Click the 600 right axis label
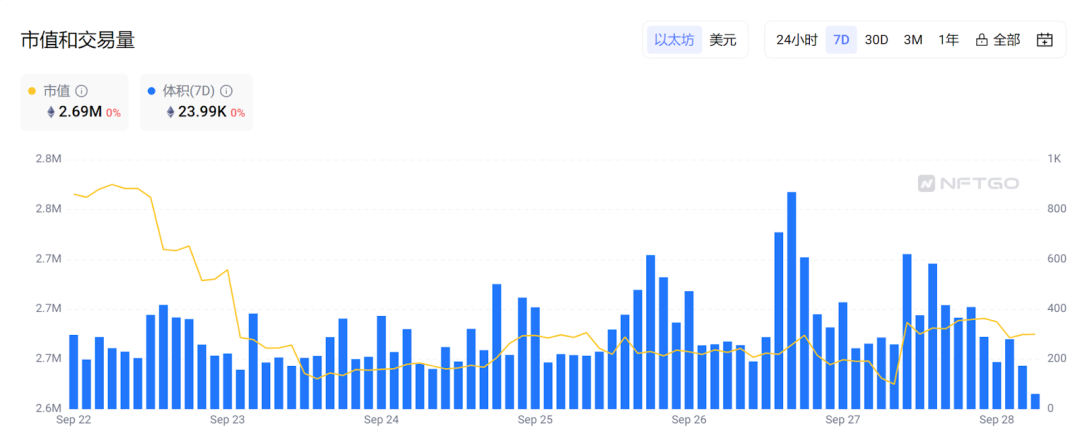This screenshot has width=1080, height=445. tap(1056, 259)
